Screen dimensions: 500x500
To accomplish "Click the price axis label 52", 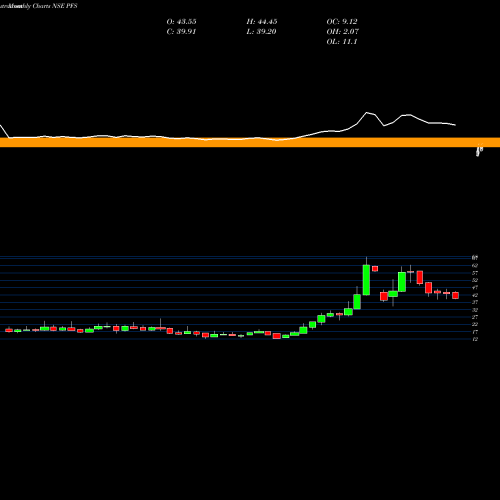I will (x=475, y=280).
